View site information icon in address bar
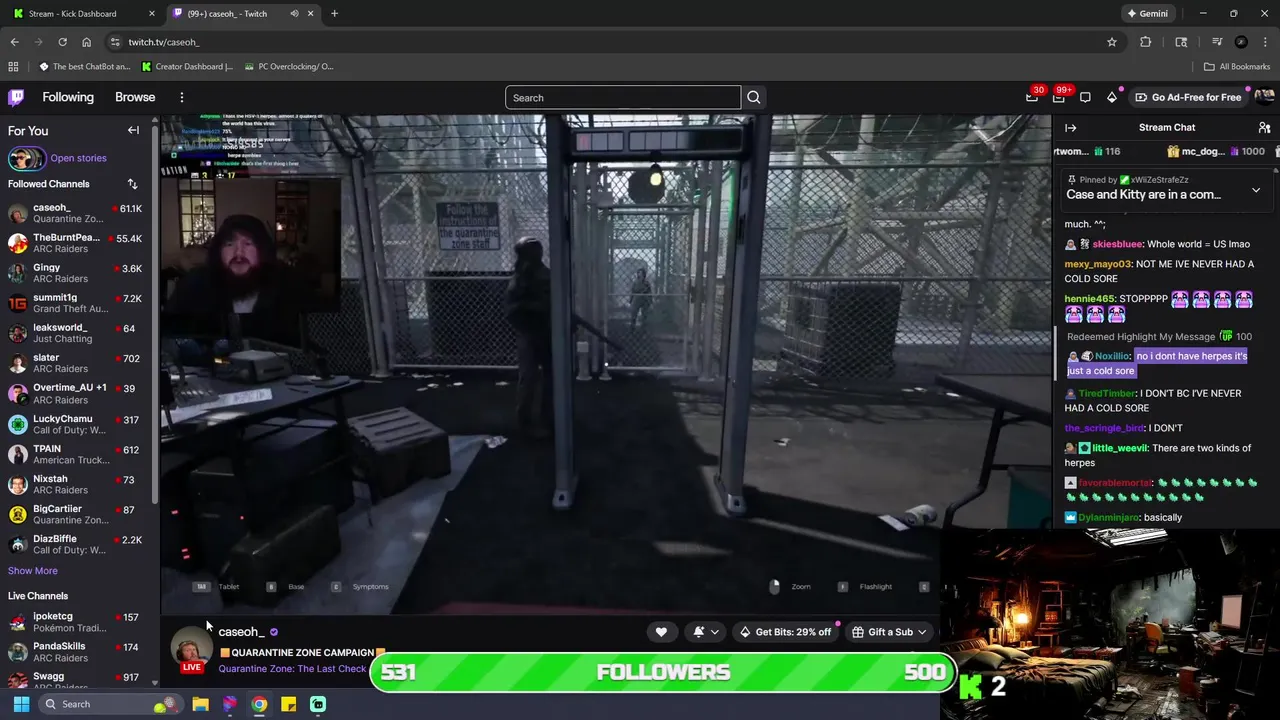The image size is (1280, 720). point(115,42)
